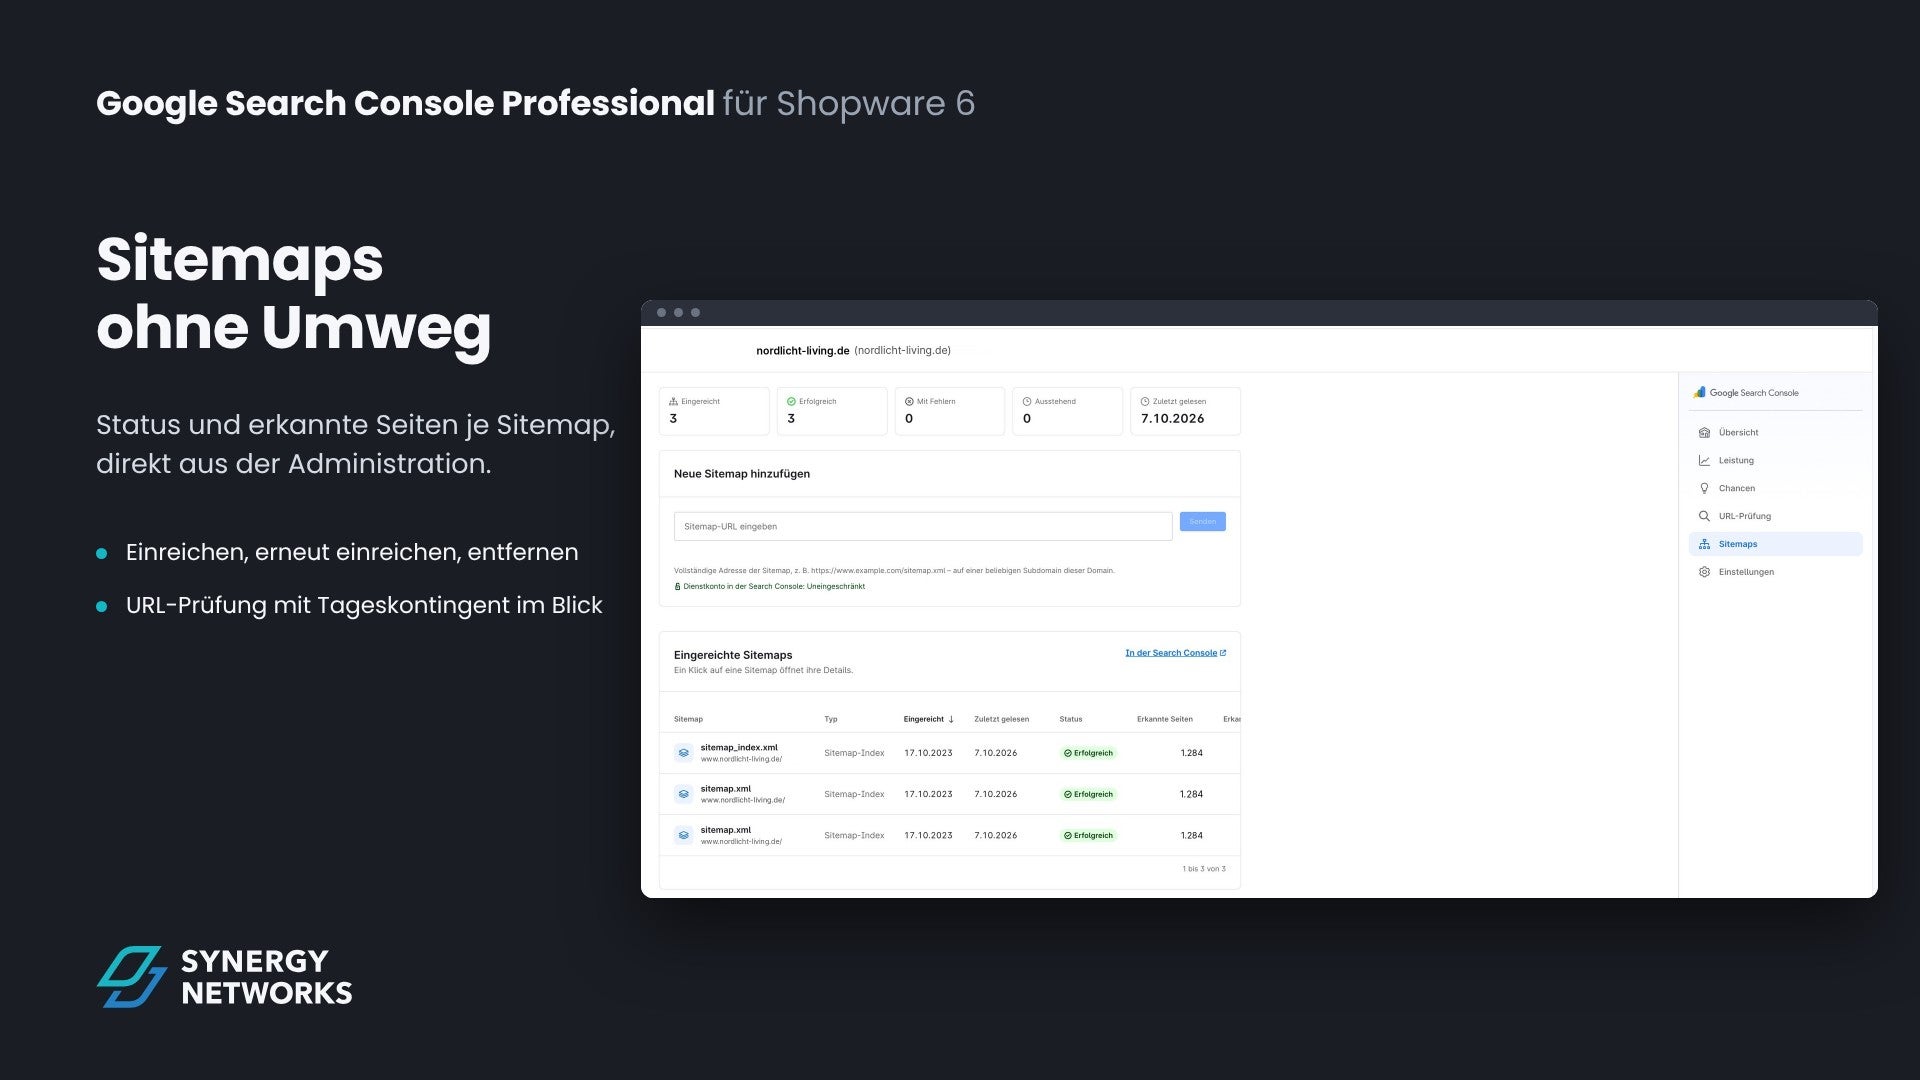Toggle the sort arrow next to Eingereicht
The height and width of the screenshot is (1080, 1920).
point(951,720)
